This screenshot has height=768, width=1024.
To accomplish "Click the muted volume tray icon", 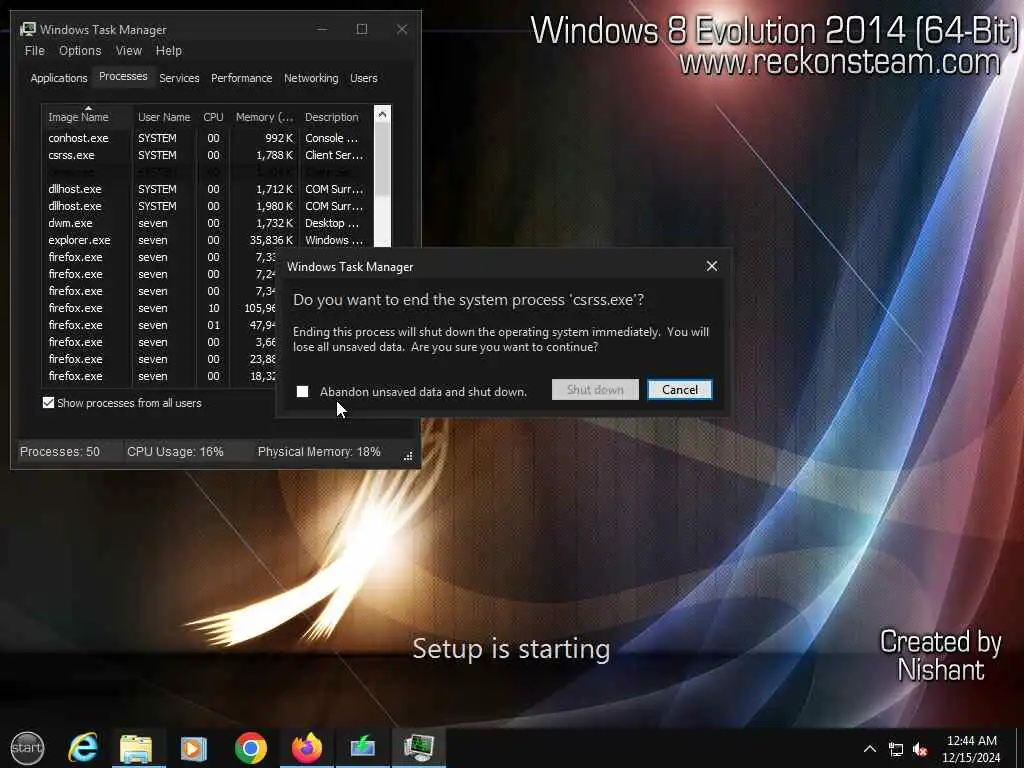I will 920,749.
